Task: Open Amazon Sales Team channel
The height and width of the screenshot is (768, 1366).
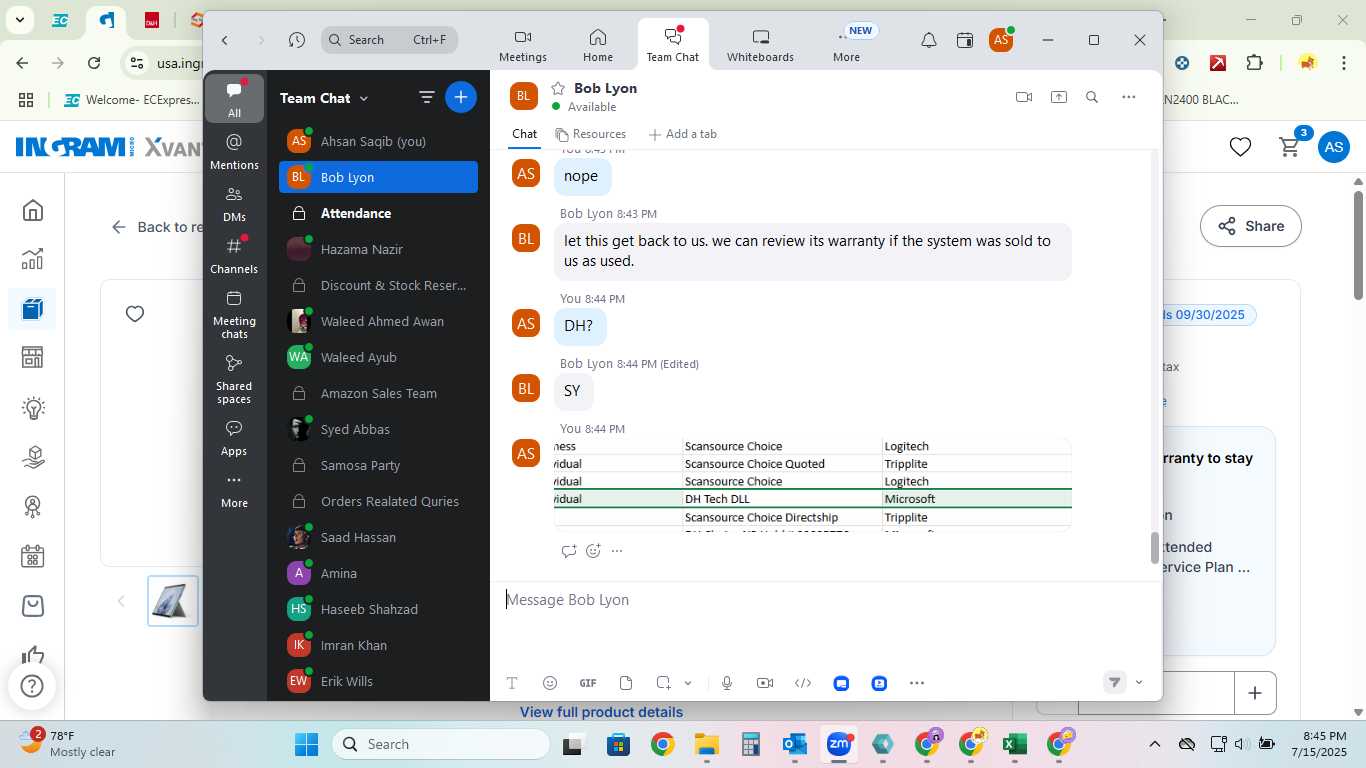Action: 378,393
